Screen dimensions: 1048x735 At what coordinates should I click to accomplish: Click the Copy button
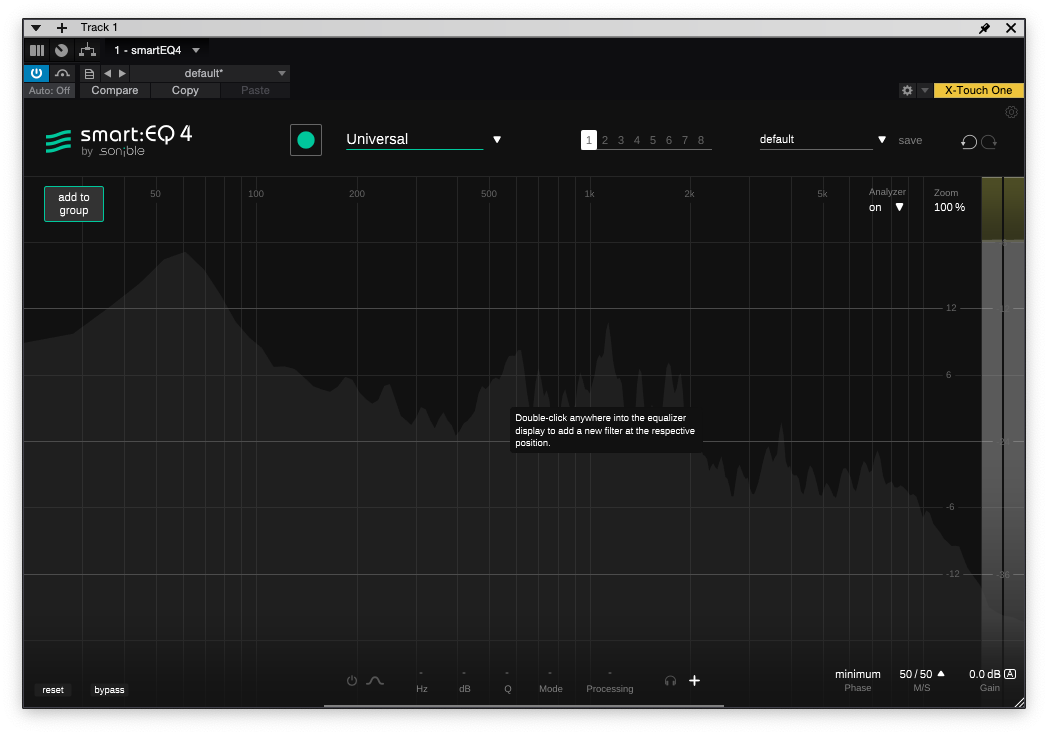tap(185, 90)
